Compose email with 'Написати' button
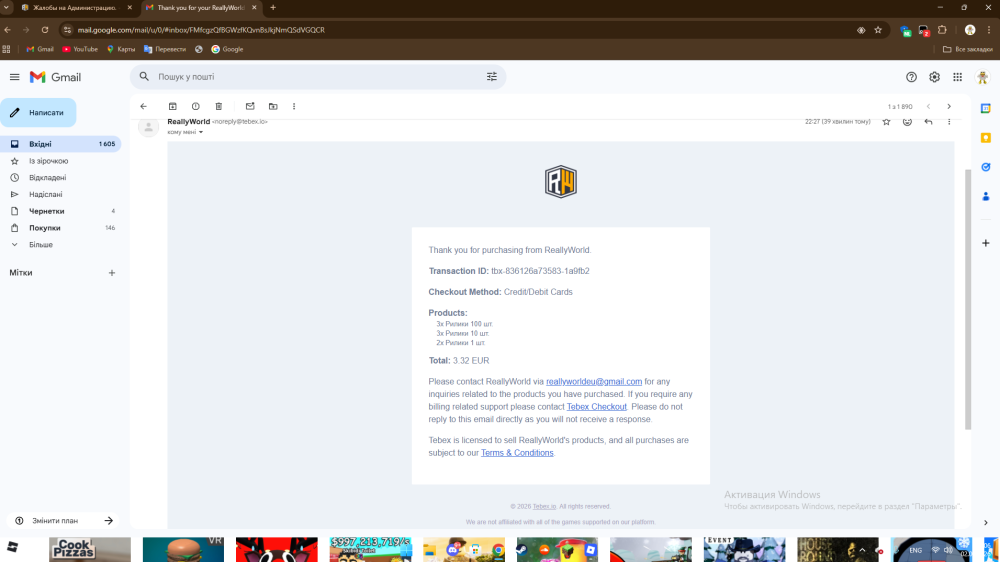The width and height of the screenshot is (1000, 562). click(38, 113)
